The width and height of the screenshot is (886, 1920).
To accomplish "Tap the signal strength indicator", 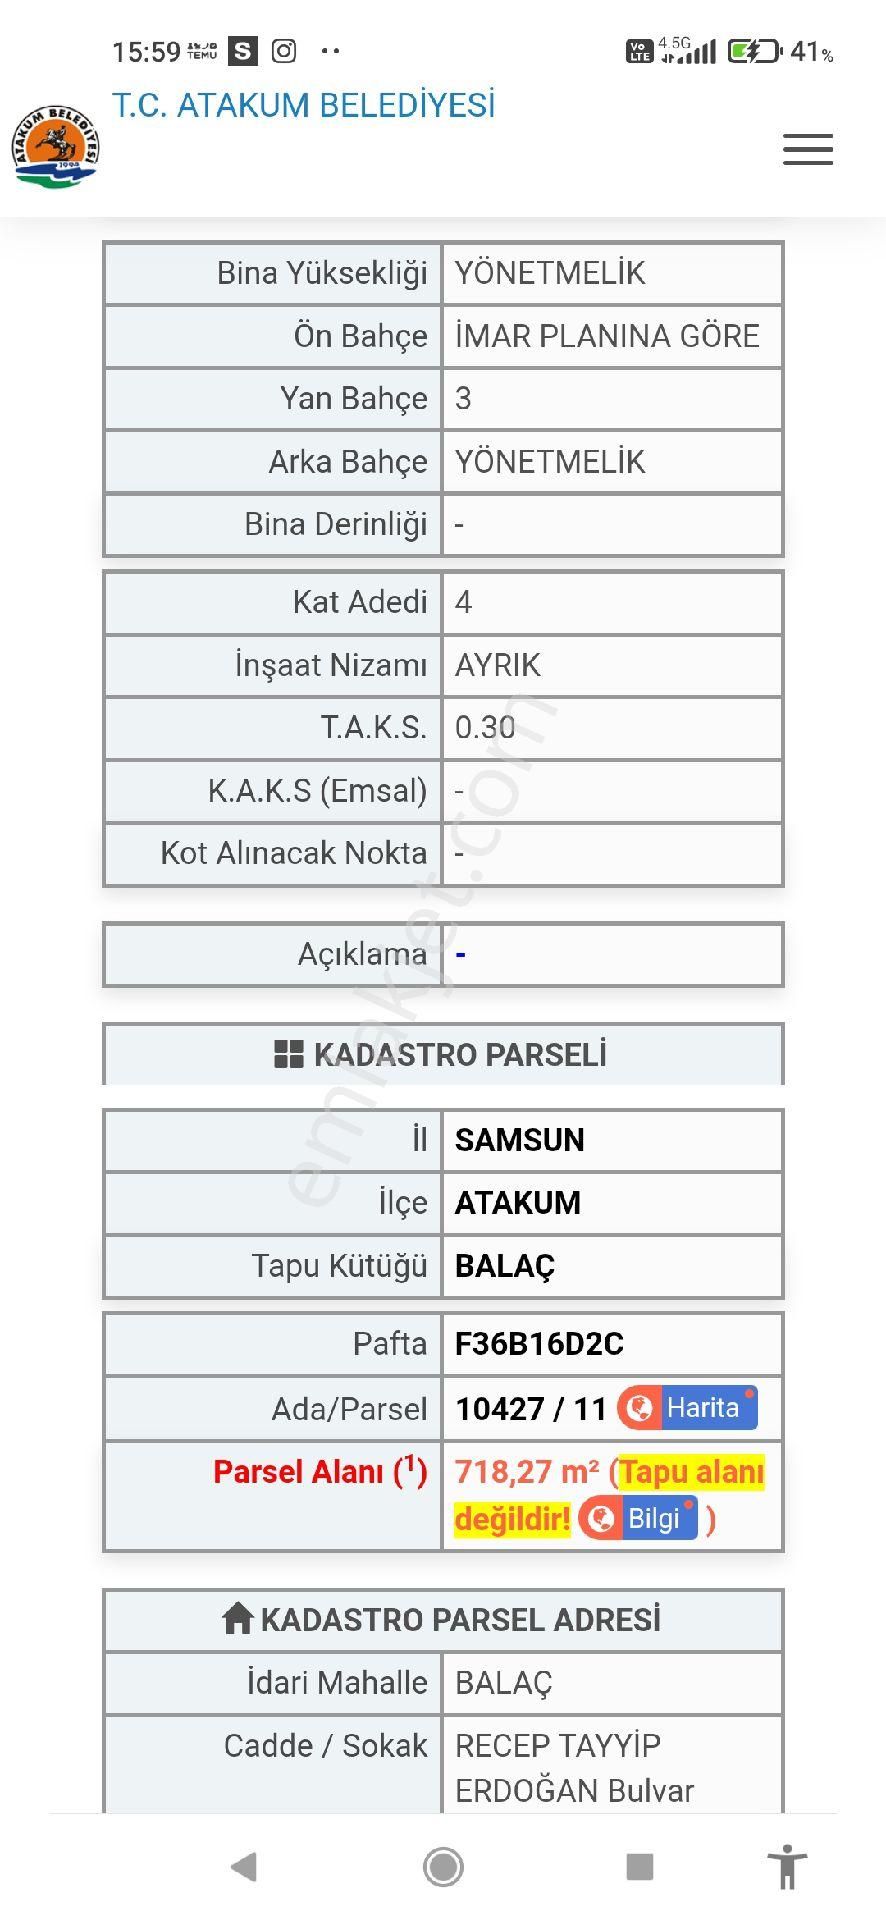I will (x=696, y=52).
